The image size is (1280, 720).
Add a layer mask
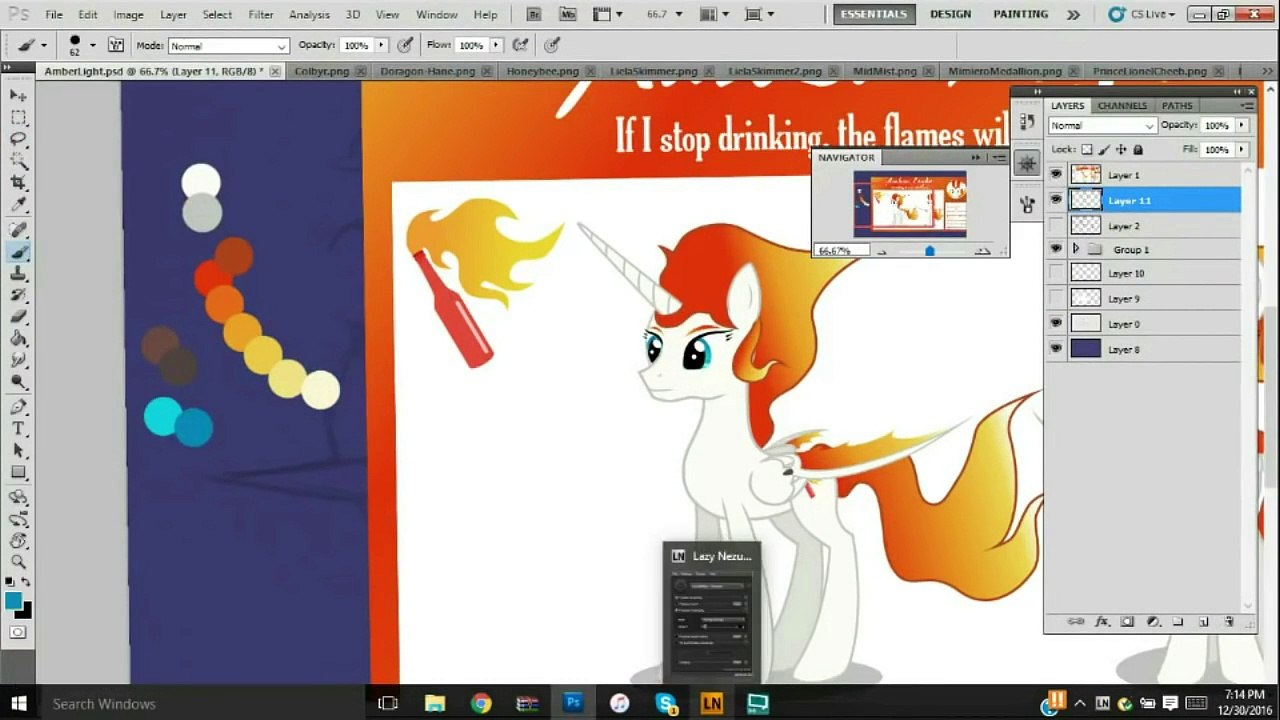(x=1127, y=621)
